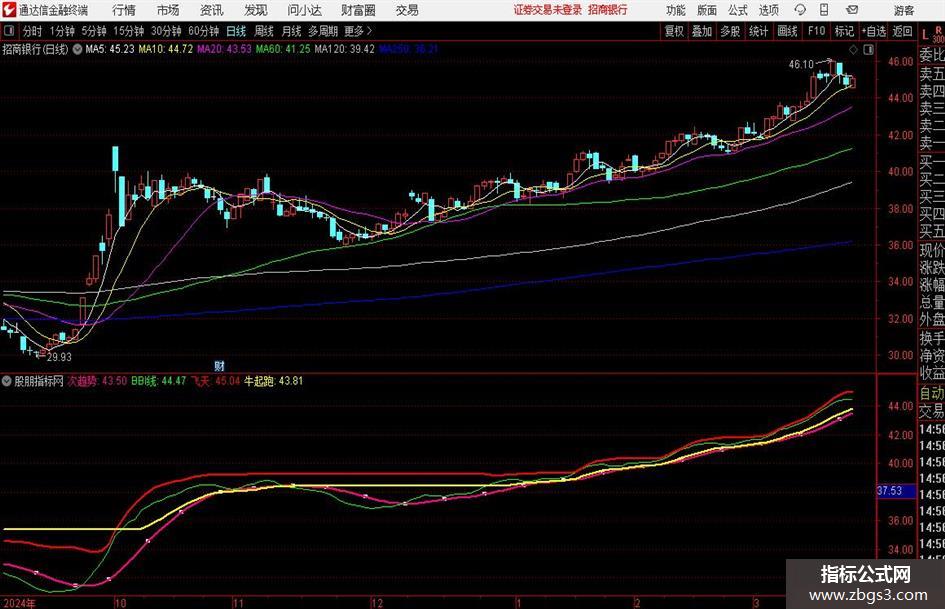945x609 pixels.
Task: Toggle the left panel icon beside 分时
Action: [x=9, y=31]
